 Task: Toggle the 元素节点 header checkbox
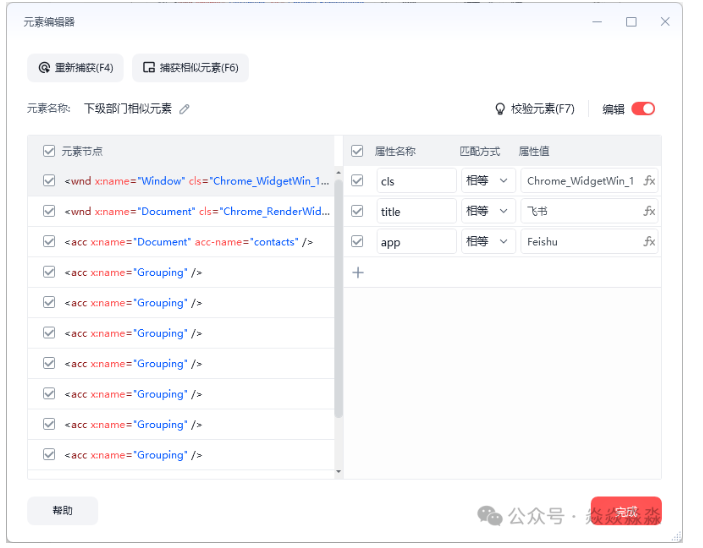tap(49, 151)
